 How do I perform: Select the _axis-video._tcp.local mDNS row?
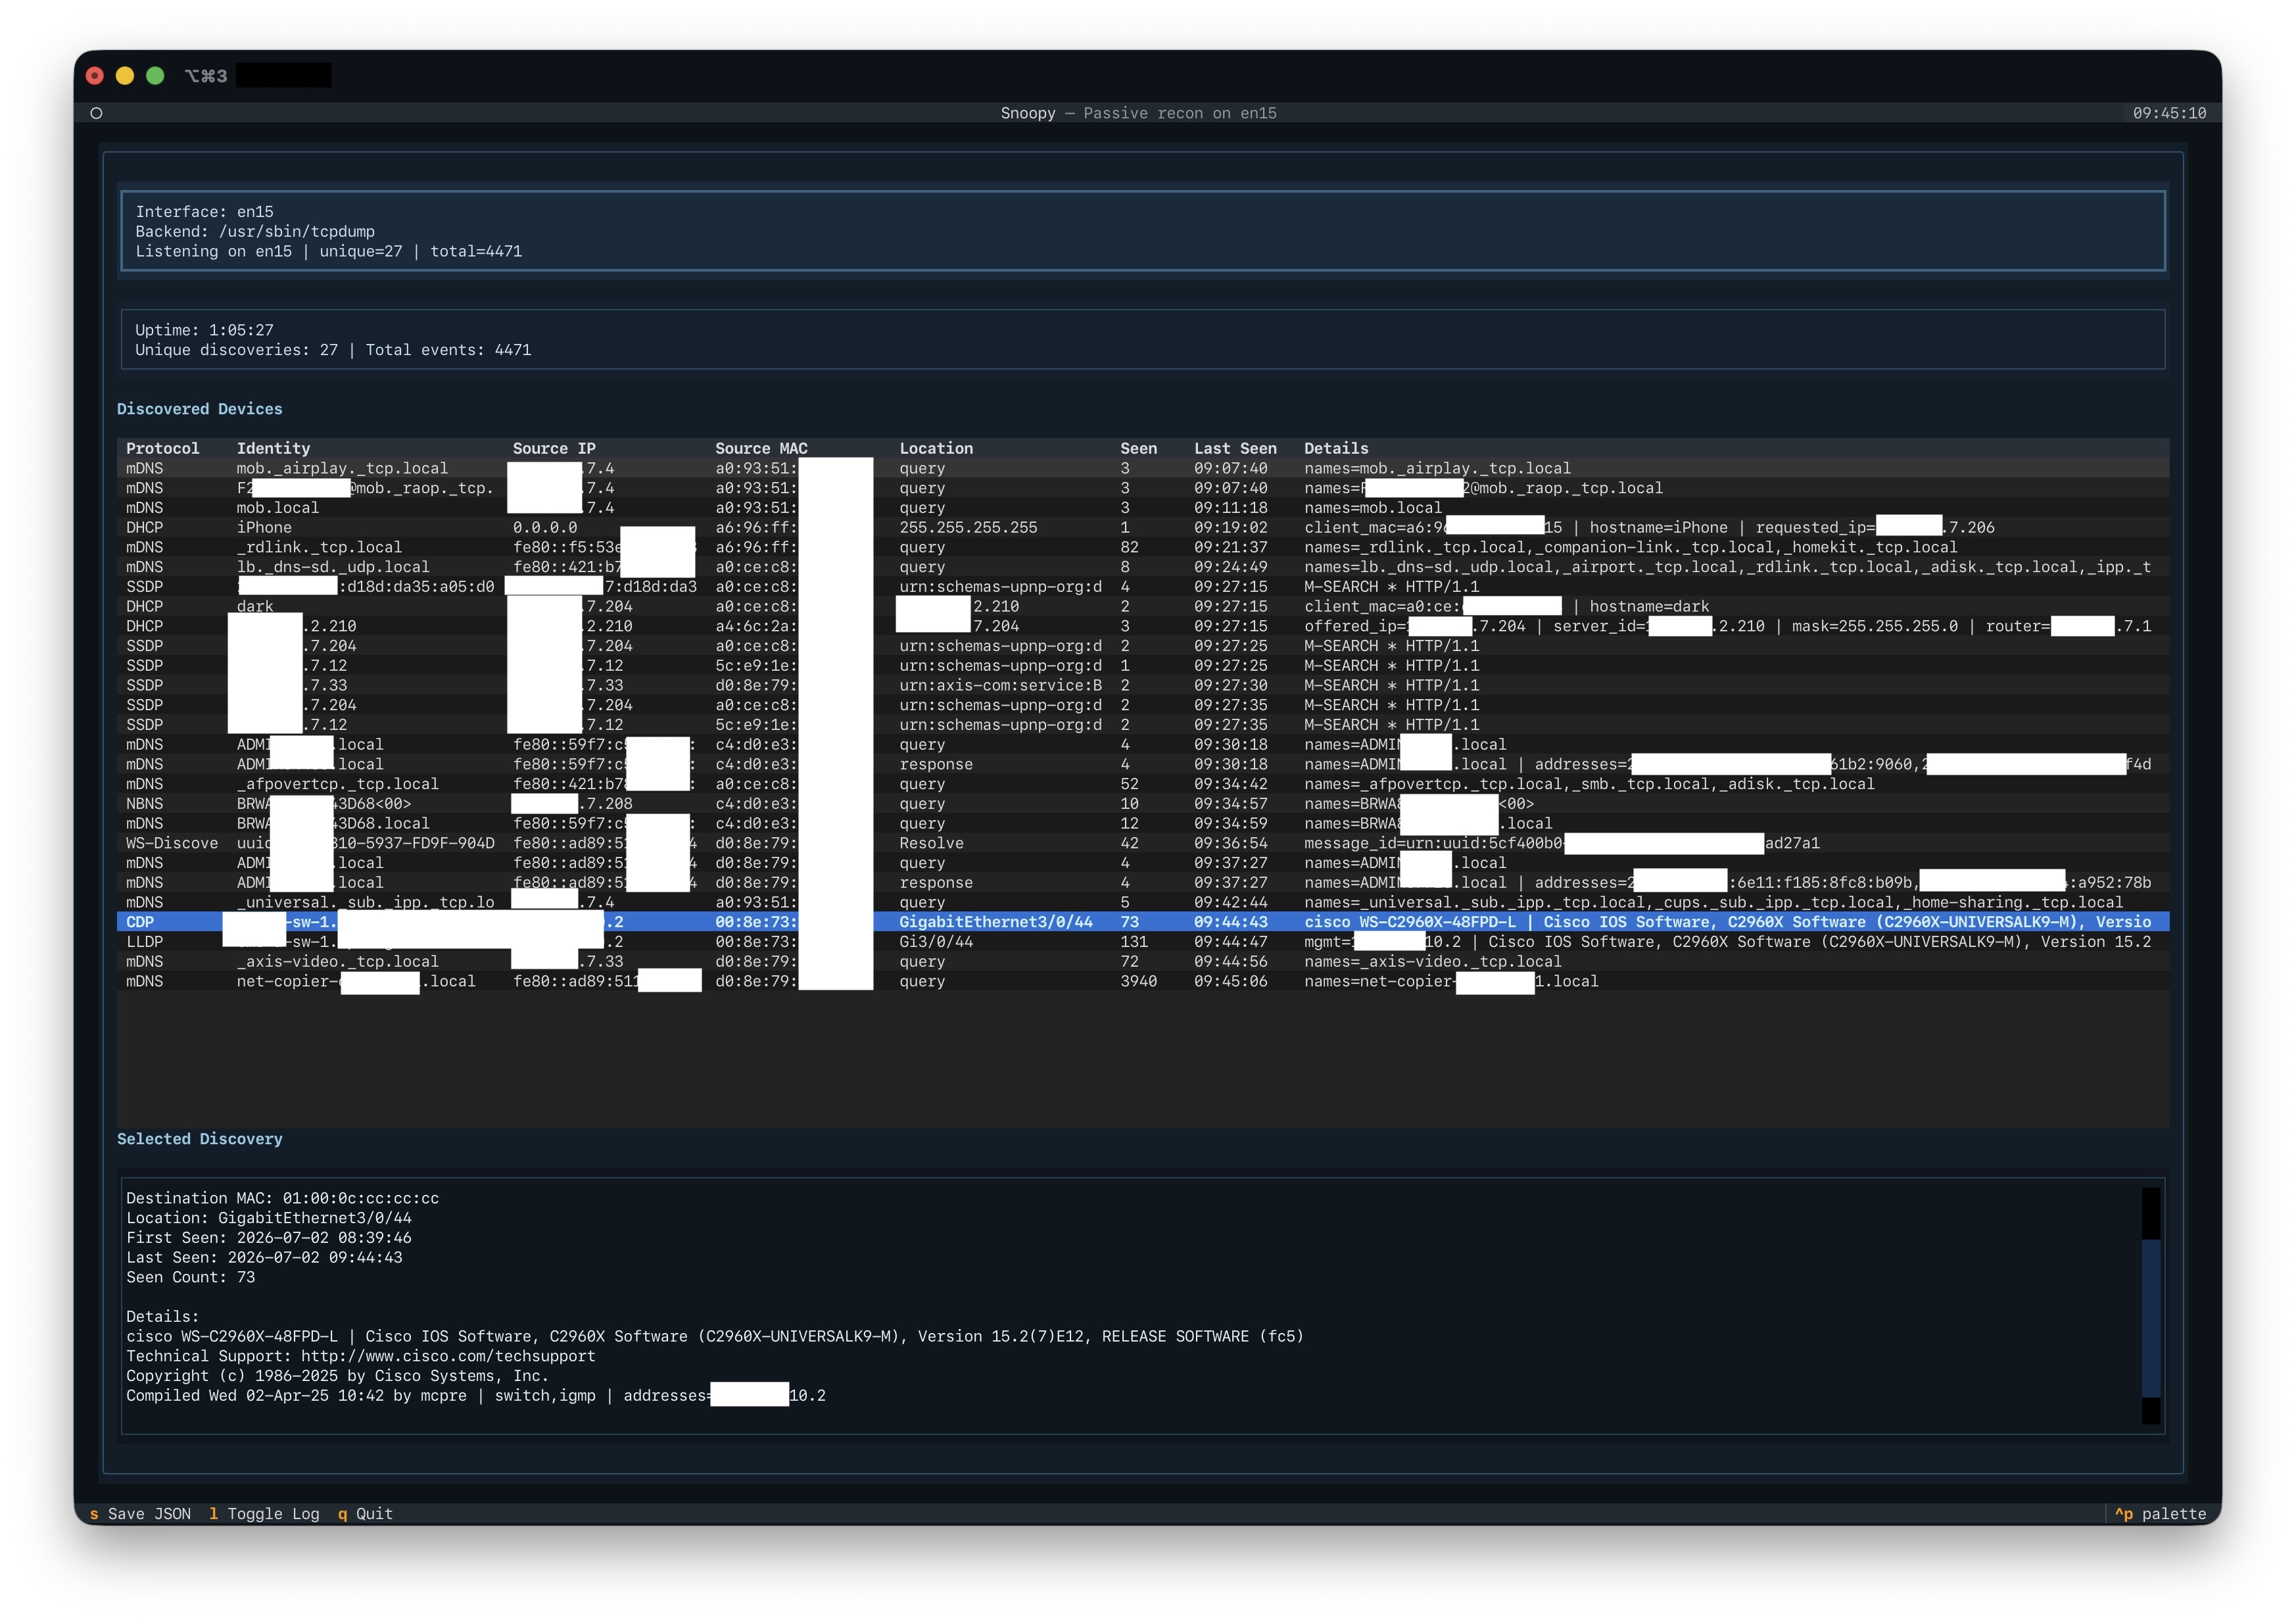[1142, 961]
